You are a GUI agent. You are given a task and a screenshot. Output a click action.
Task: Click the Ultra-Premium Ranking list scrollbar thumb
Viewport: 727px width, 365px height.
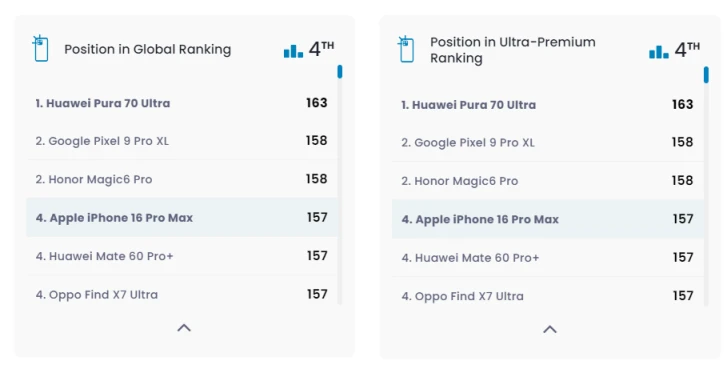706,75
